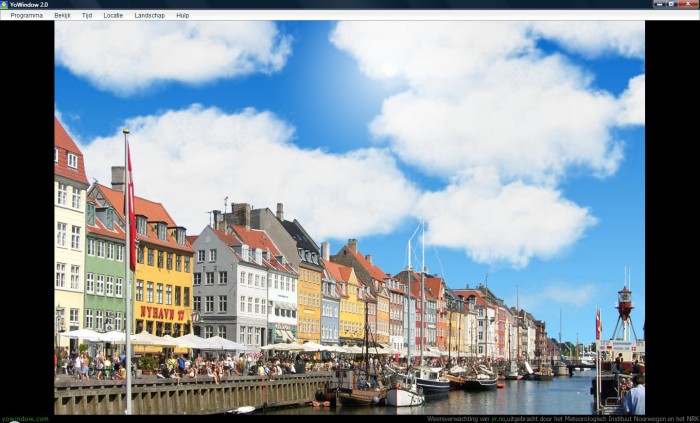Screen dimensions: 700x423
Task: Visit the yowindow.com link in the status bar
Action: click(24, 419)
